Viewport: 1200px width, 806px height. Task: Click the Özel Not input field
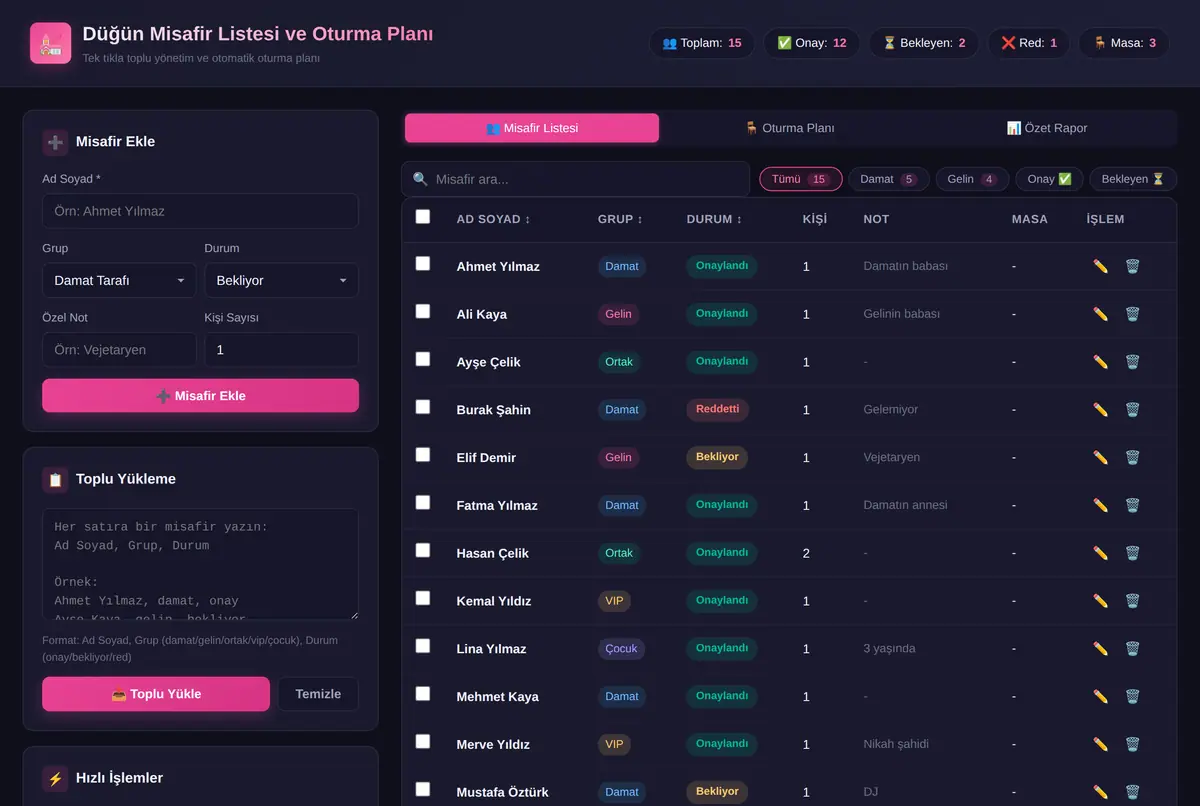(x=119, y=350)
